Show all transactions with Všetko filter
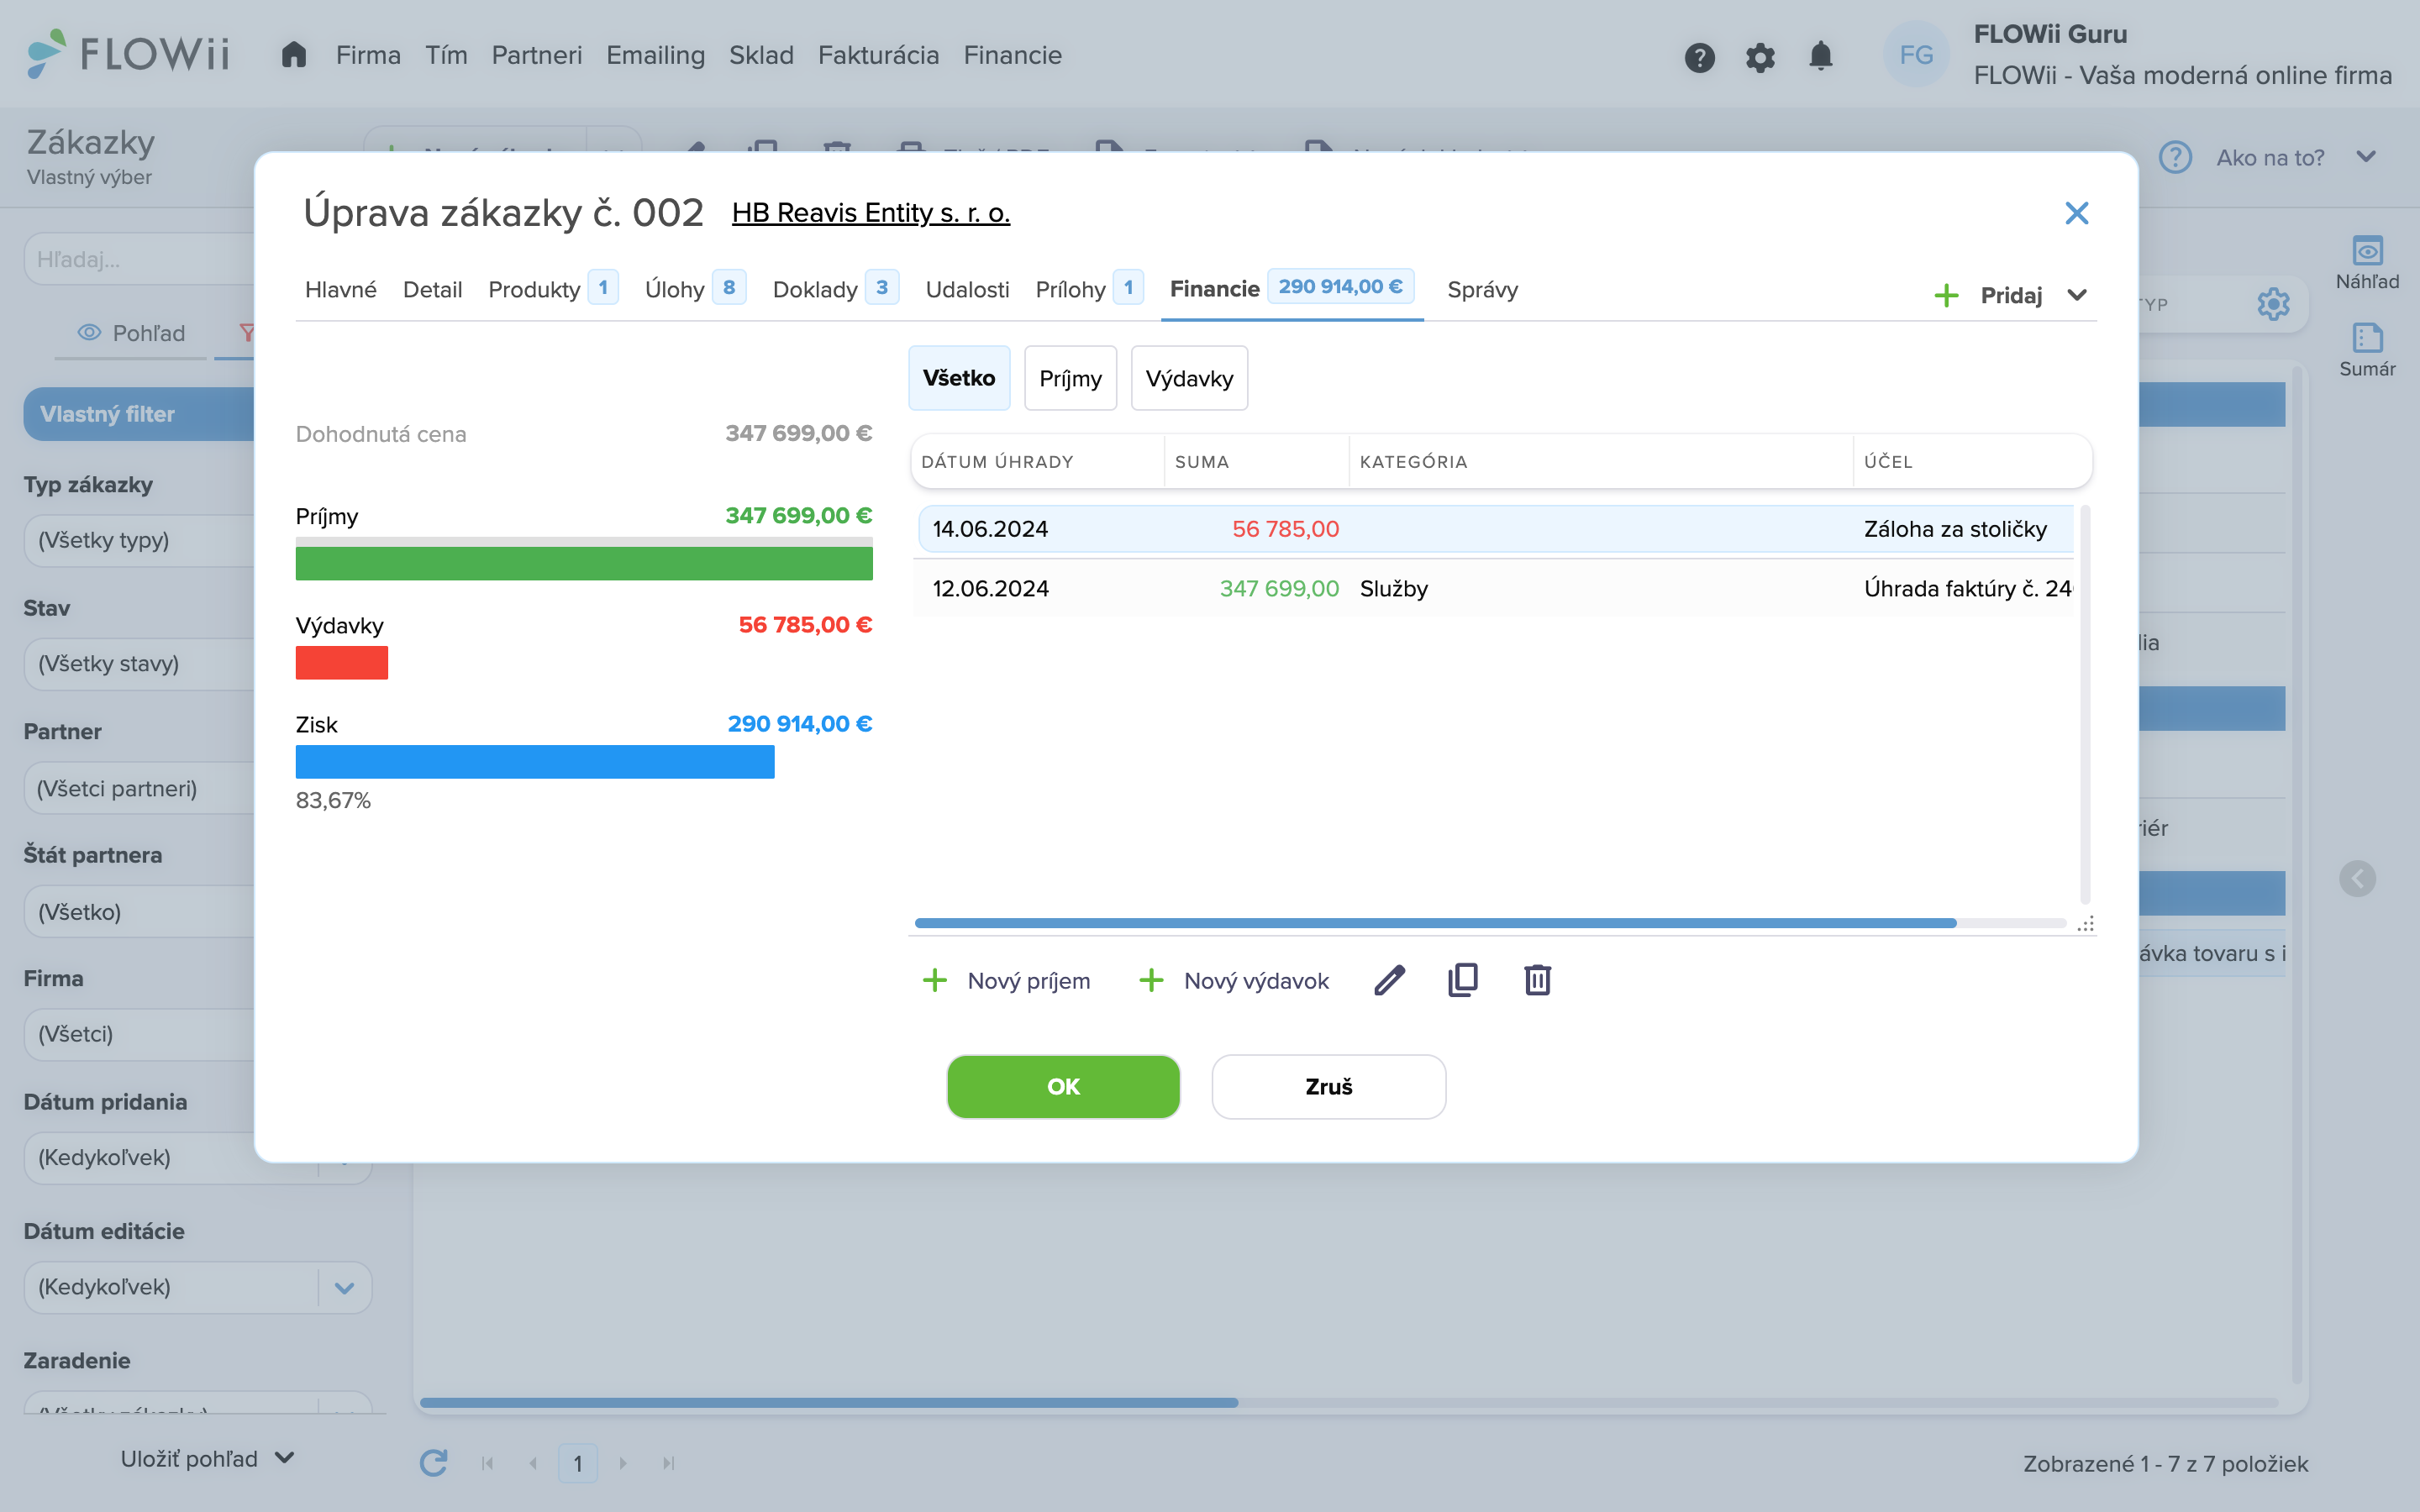The width and height of the screenshot is (2420, 1512). [x=958, y=378]
